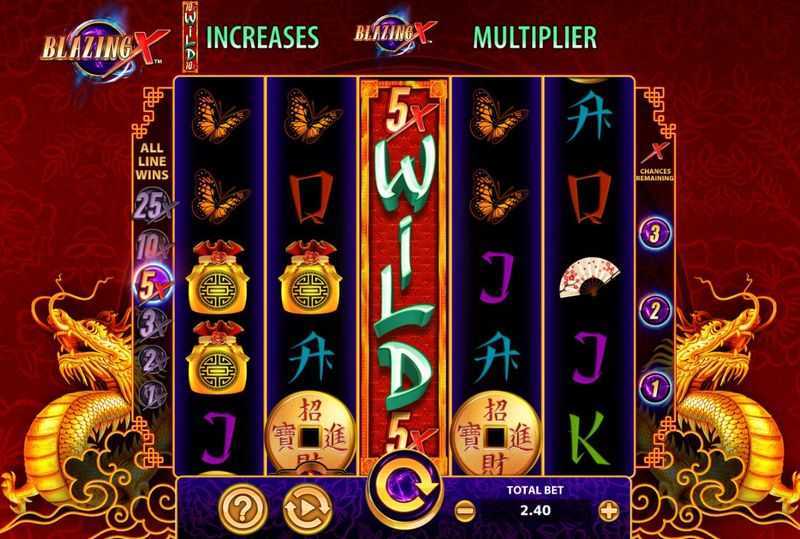800x539 pixels.
Task: Decrease total bet with minus button
Action: tap(465, 510)
